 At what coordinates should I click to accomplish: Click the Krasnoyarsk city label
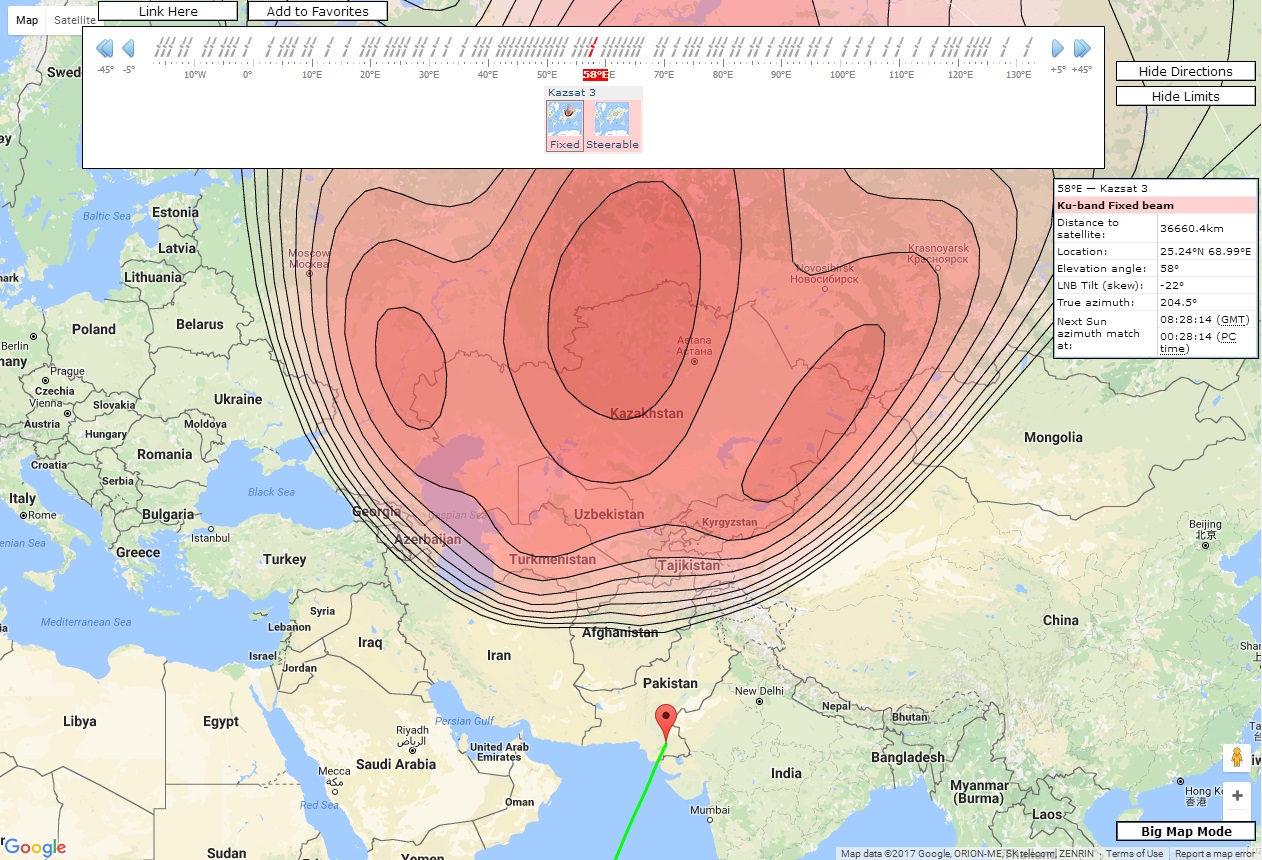(x=938, y=253)
